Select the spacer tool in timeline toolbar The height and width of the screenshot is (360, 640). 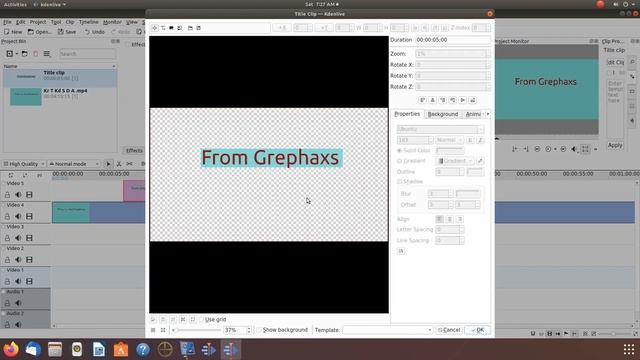coord(129,164)
